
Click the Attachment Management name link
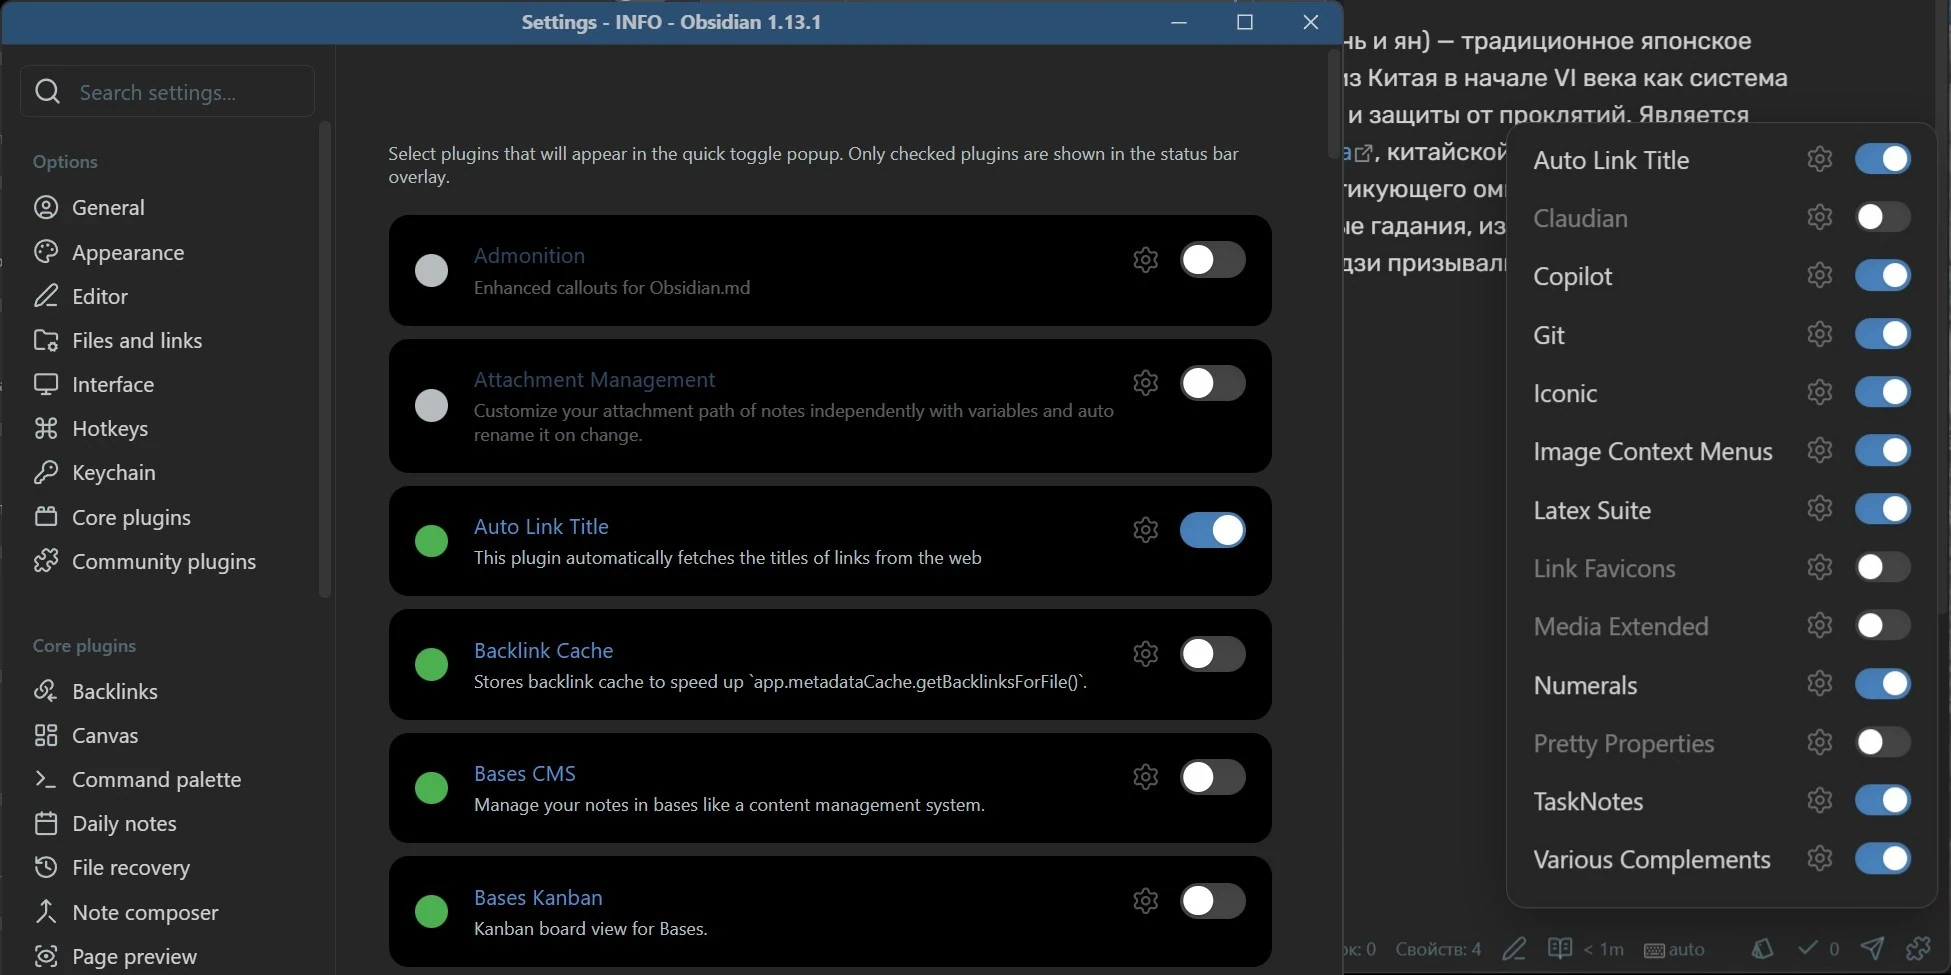coord(594,379)
